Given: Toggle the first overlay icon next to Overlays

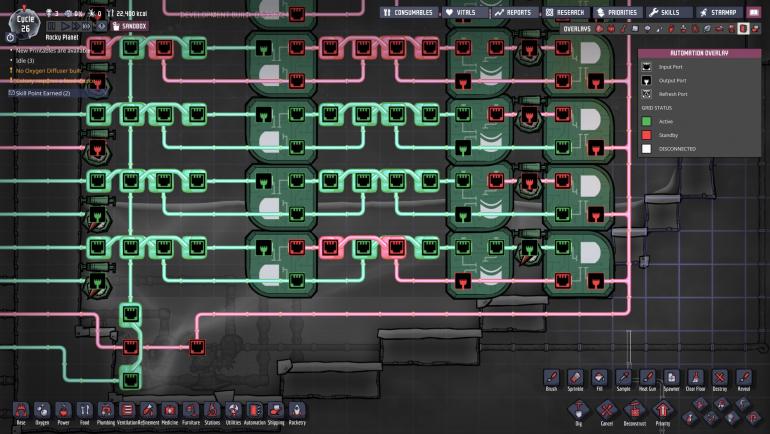Looking at the screenshot, I should 600,29.
